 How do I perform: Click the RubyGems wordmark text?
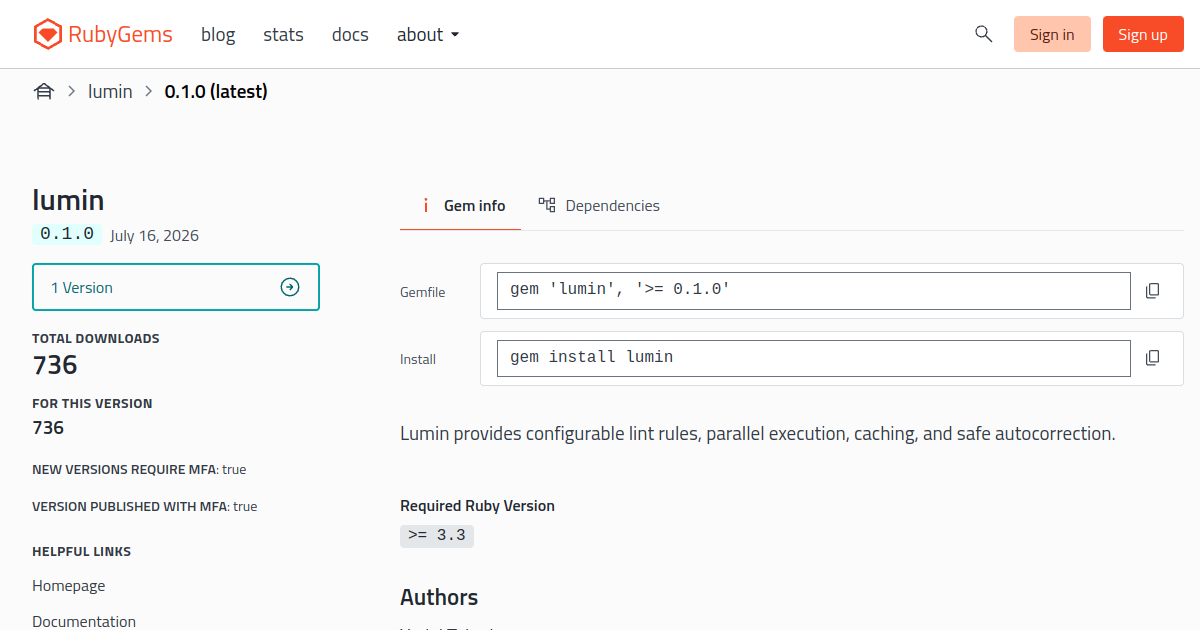coord(120,35)
